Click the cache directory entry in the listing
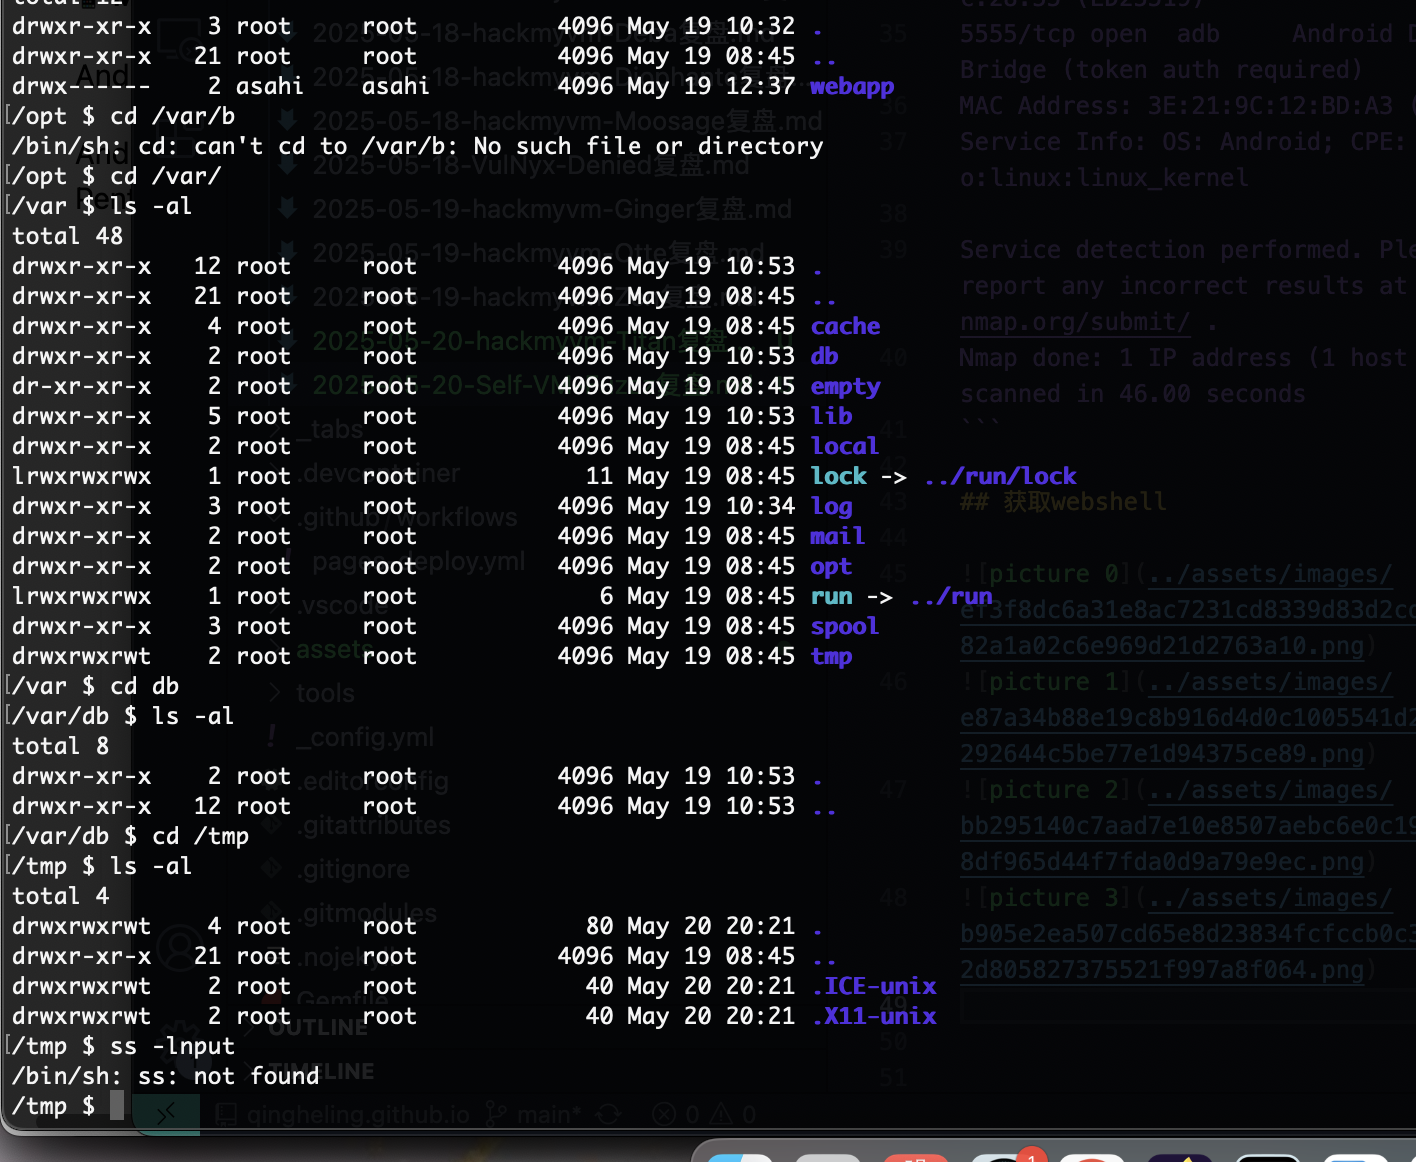 pyautogui.click(x=845, y=326)
